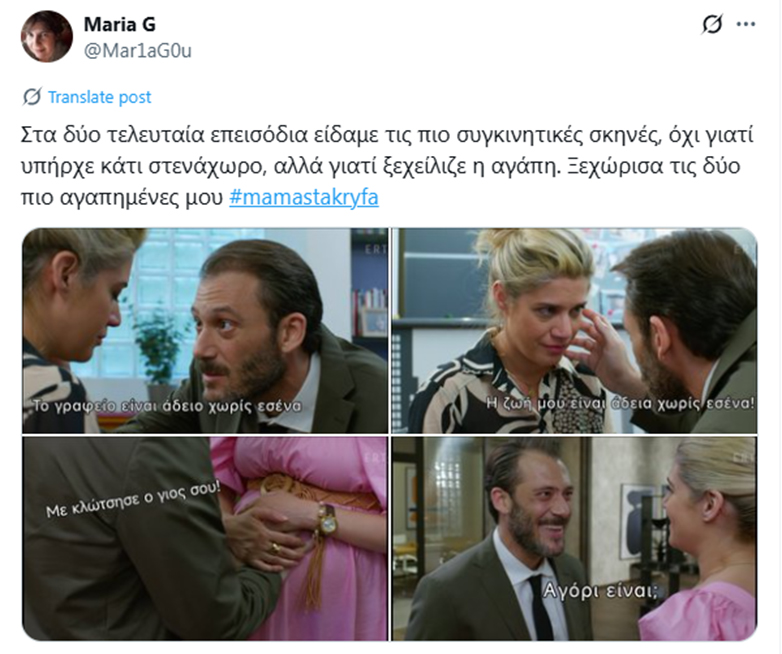
Task: Click the subtitle 'Με κλώτσησε ο γιος σου!'
Action: (133, 499)
